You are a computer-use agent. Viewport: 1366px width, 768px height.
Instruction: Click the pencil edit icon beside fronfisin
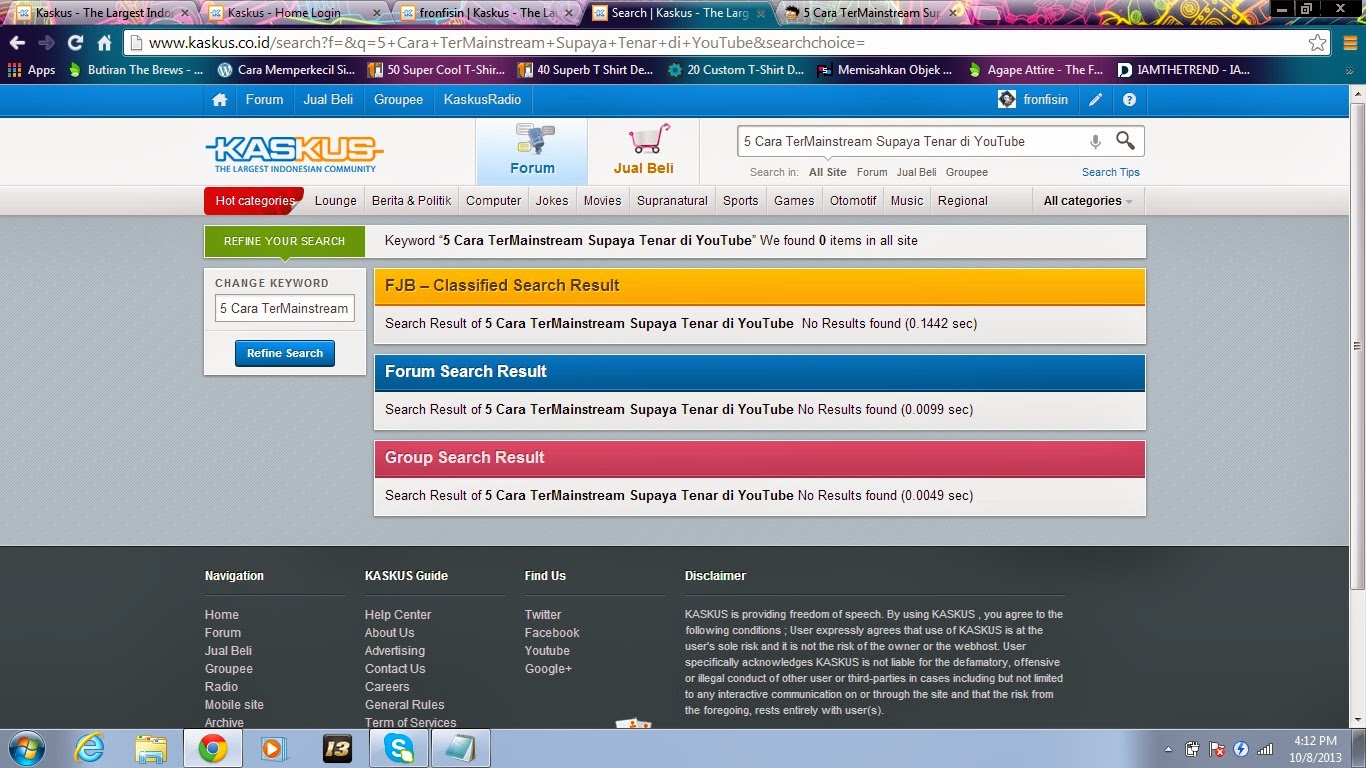1096,100
